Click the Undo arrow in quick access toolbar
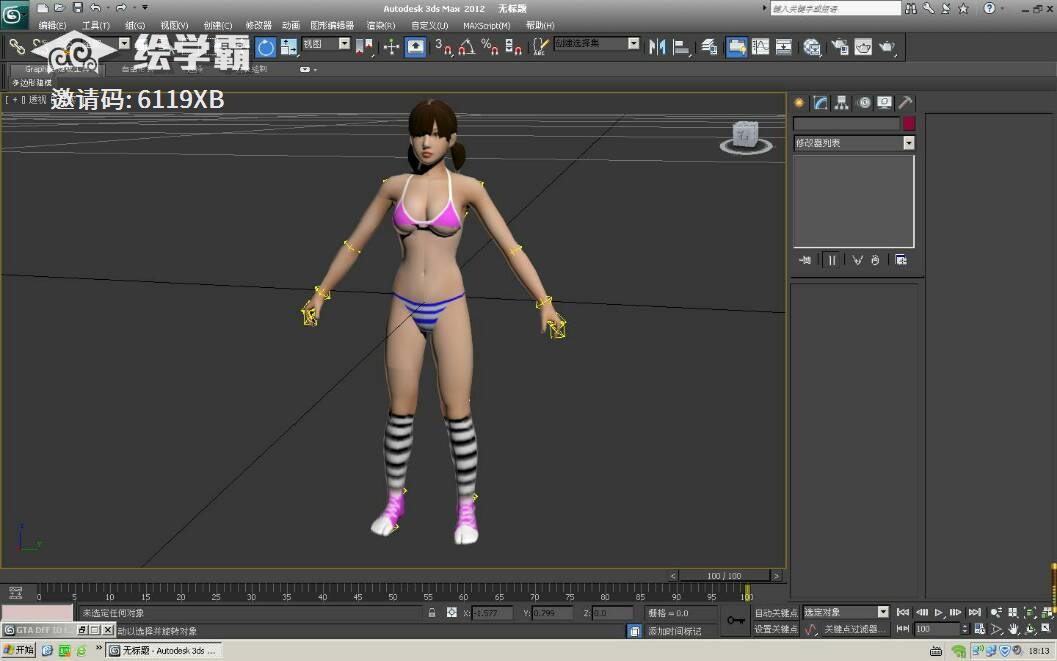Screen dimensions: 1057x661 coord(95,8)
